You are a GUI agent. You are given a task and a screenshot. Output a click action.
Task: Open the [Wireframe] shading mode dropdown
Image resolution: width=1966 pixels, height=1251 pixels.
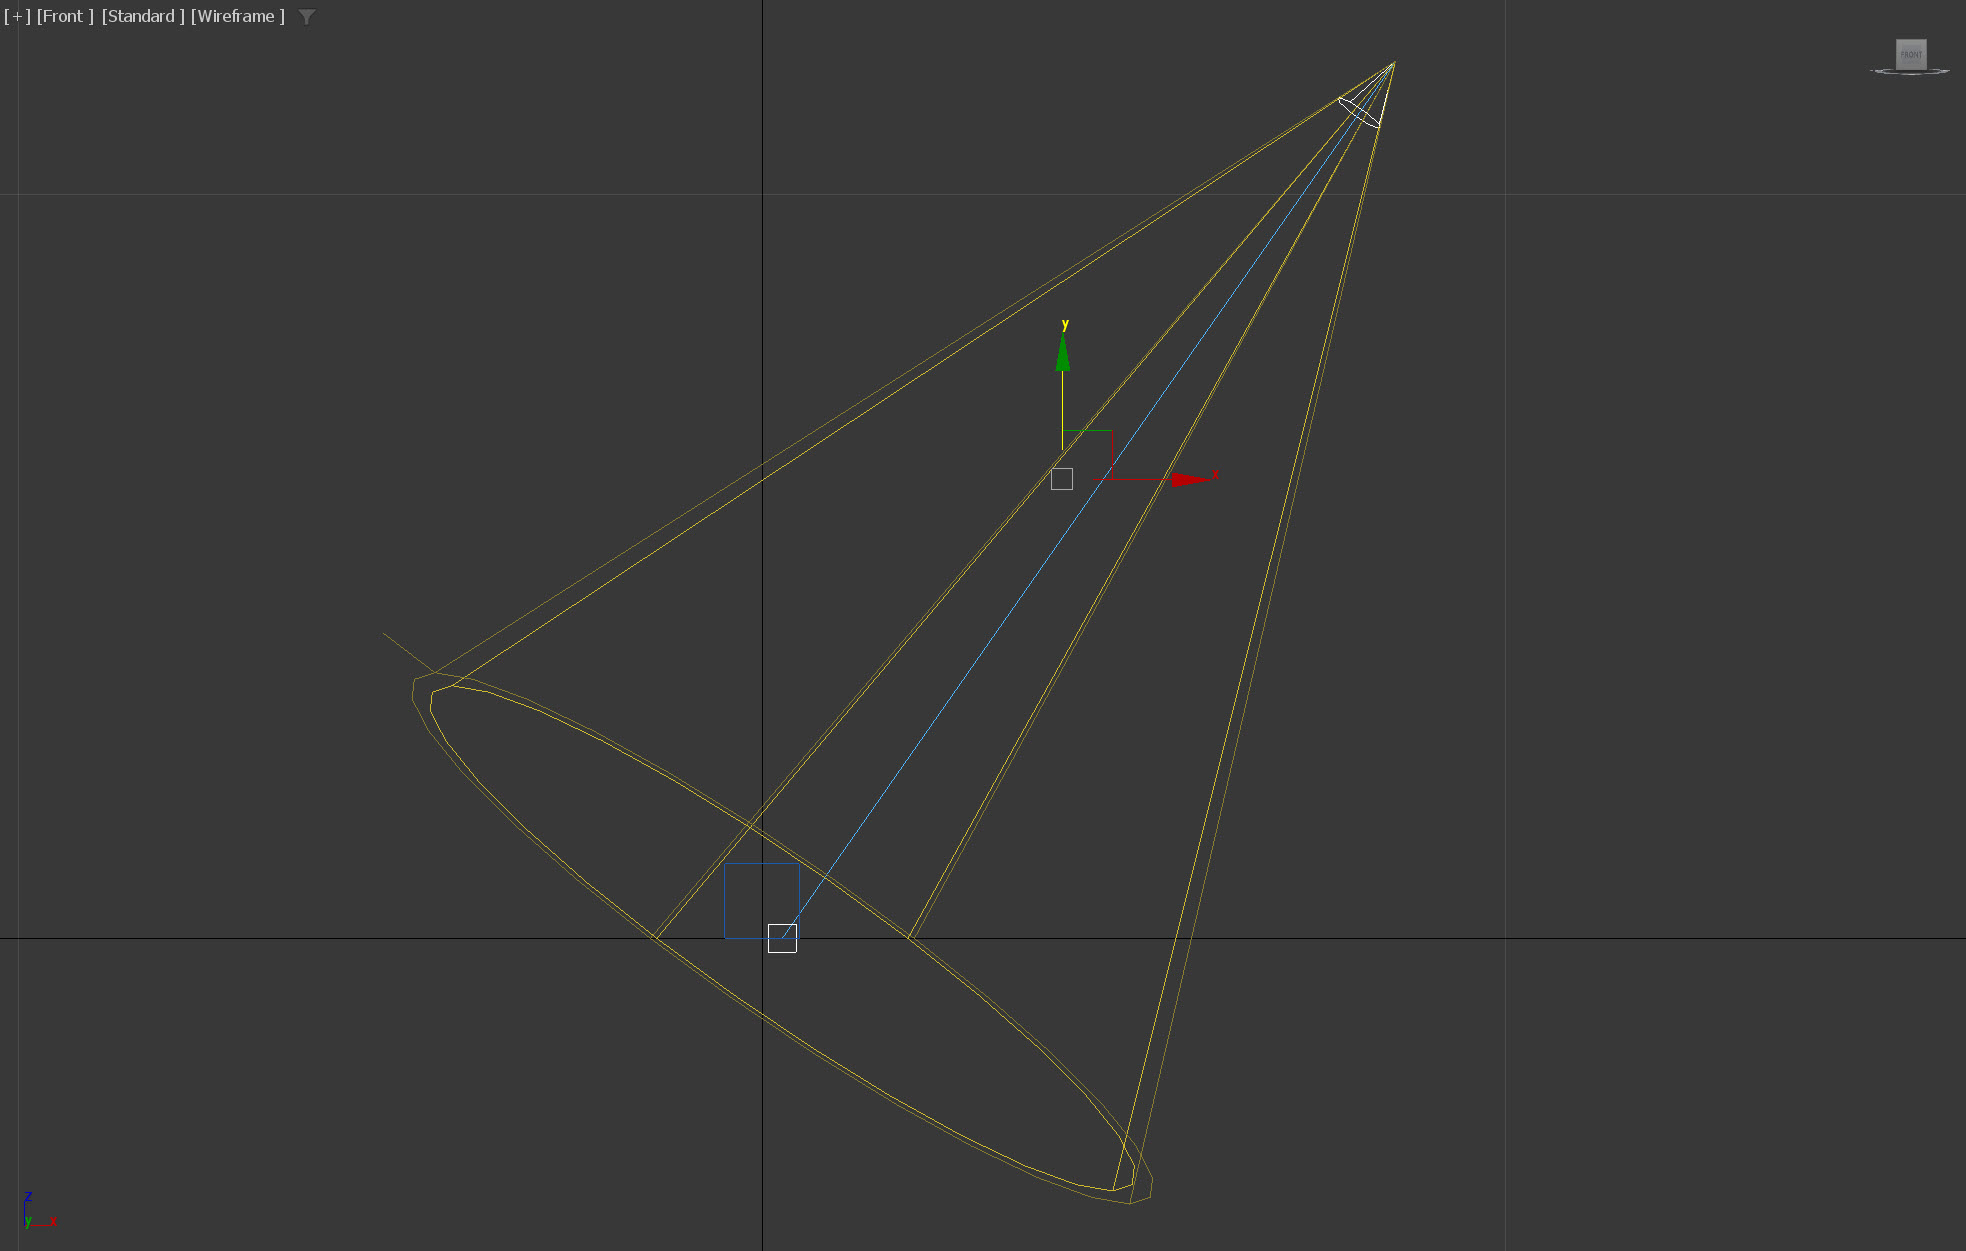(x=237, y=16)
